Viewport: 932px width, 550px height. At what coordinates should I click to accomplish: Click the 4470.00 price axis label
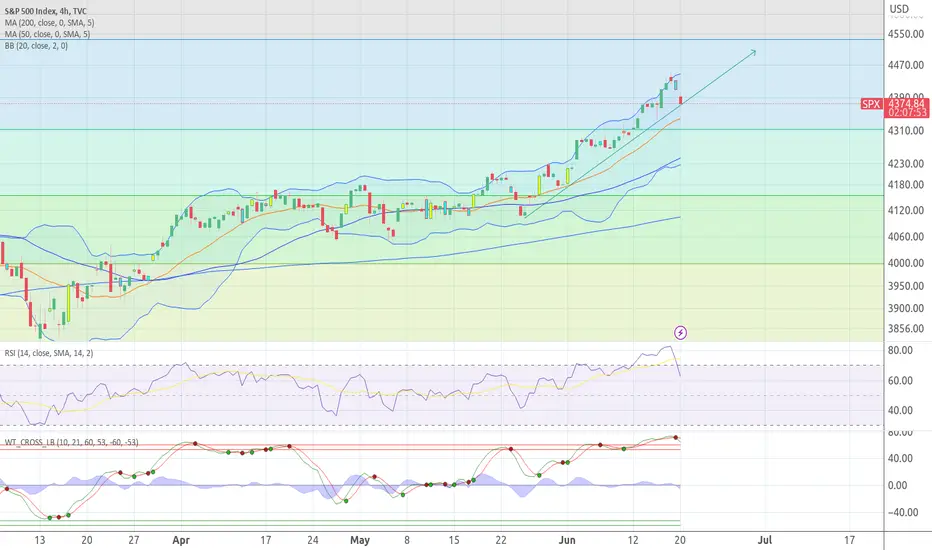point(905,65)
